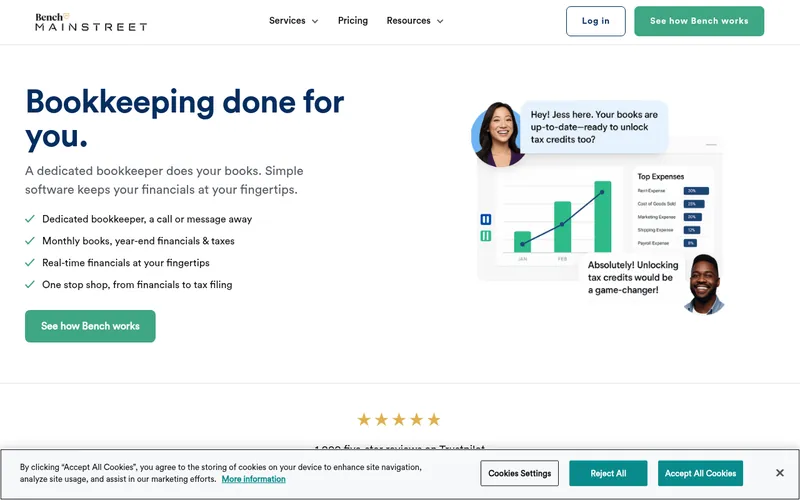Click the Log in button
800x500 pixels.
pos(595,21)
